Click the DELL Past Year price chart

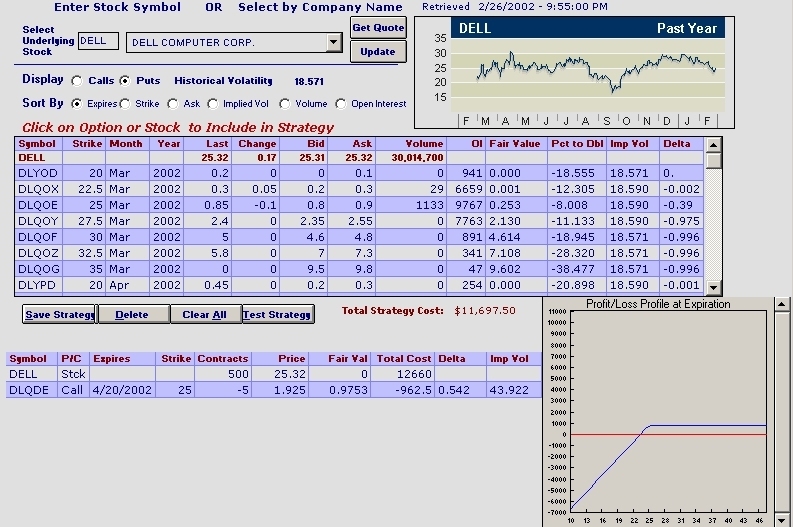pos(575,72)
